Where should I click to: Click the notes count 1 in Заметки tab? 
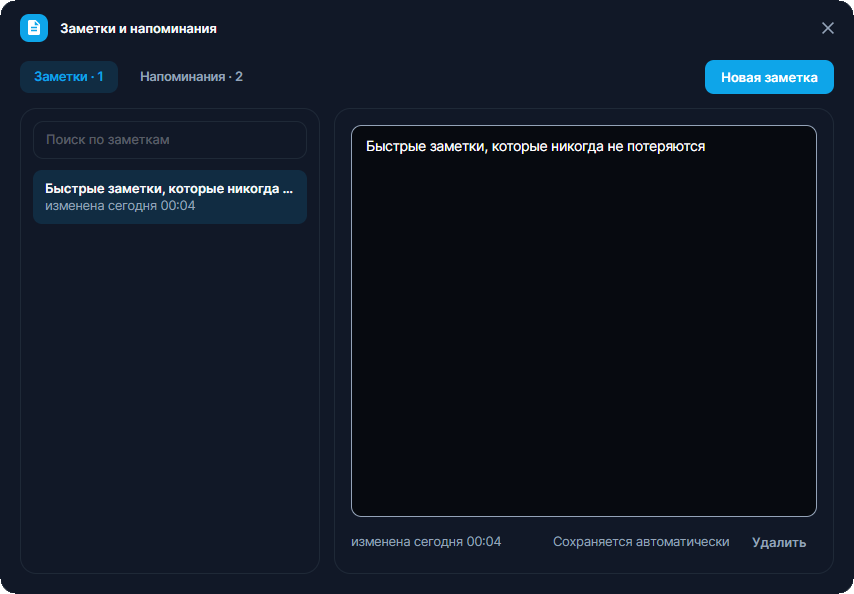[100, 77]
